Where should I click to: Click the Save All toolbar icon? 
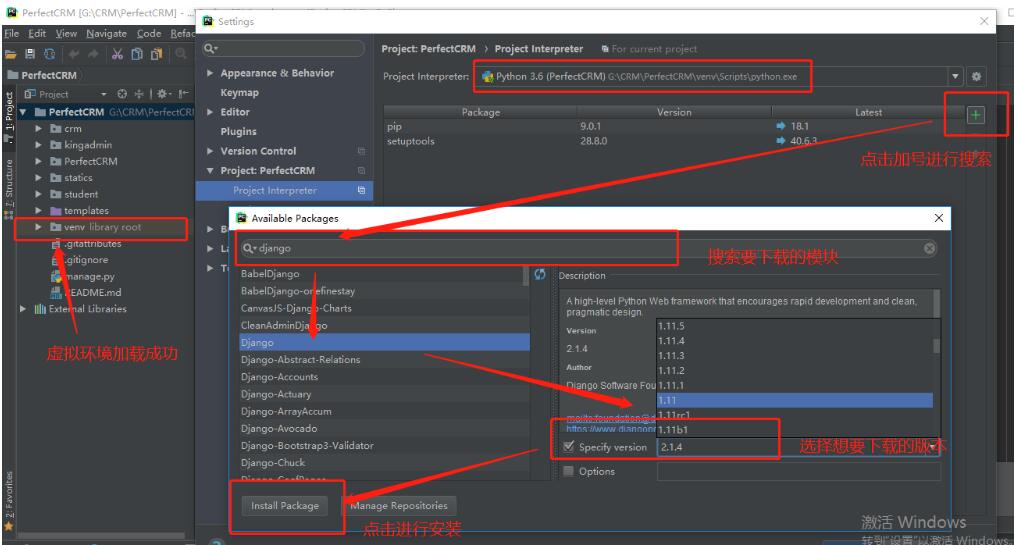(30, 54)
